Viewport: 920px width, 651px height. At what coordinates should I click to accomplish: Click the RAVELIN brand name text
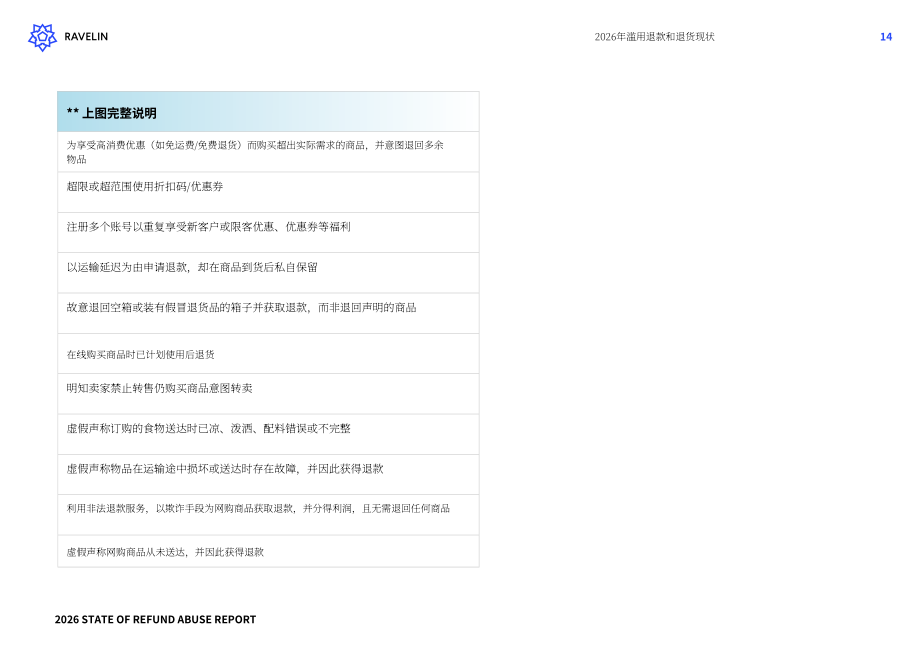tap(86, 36)
